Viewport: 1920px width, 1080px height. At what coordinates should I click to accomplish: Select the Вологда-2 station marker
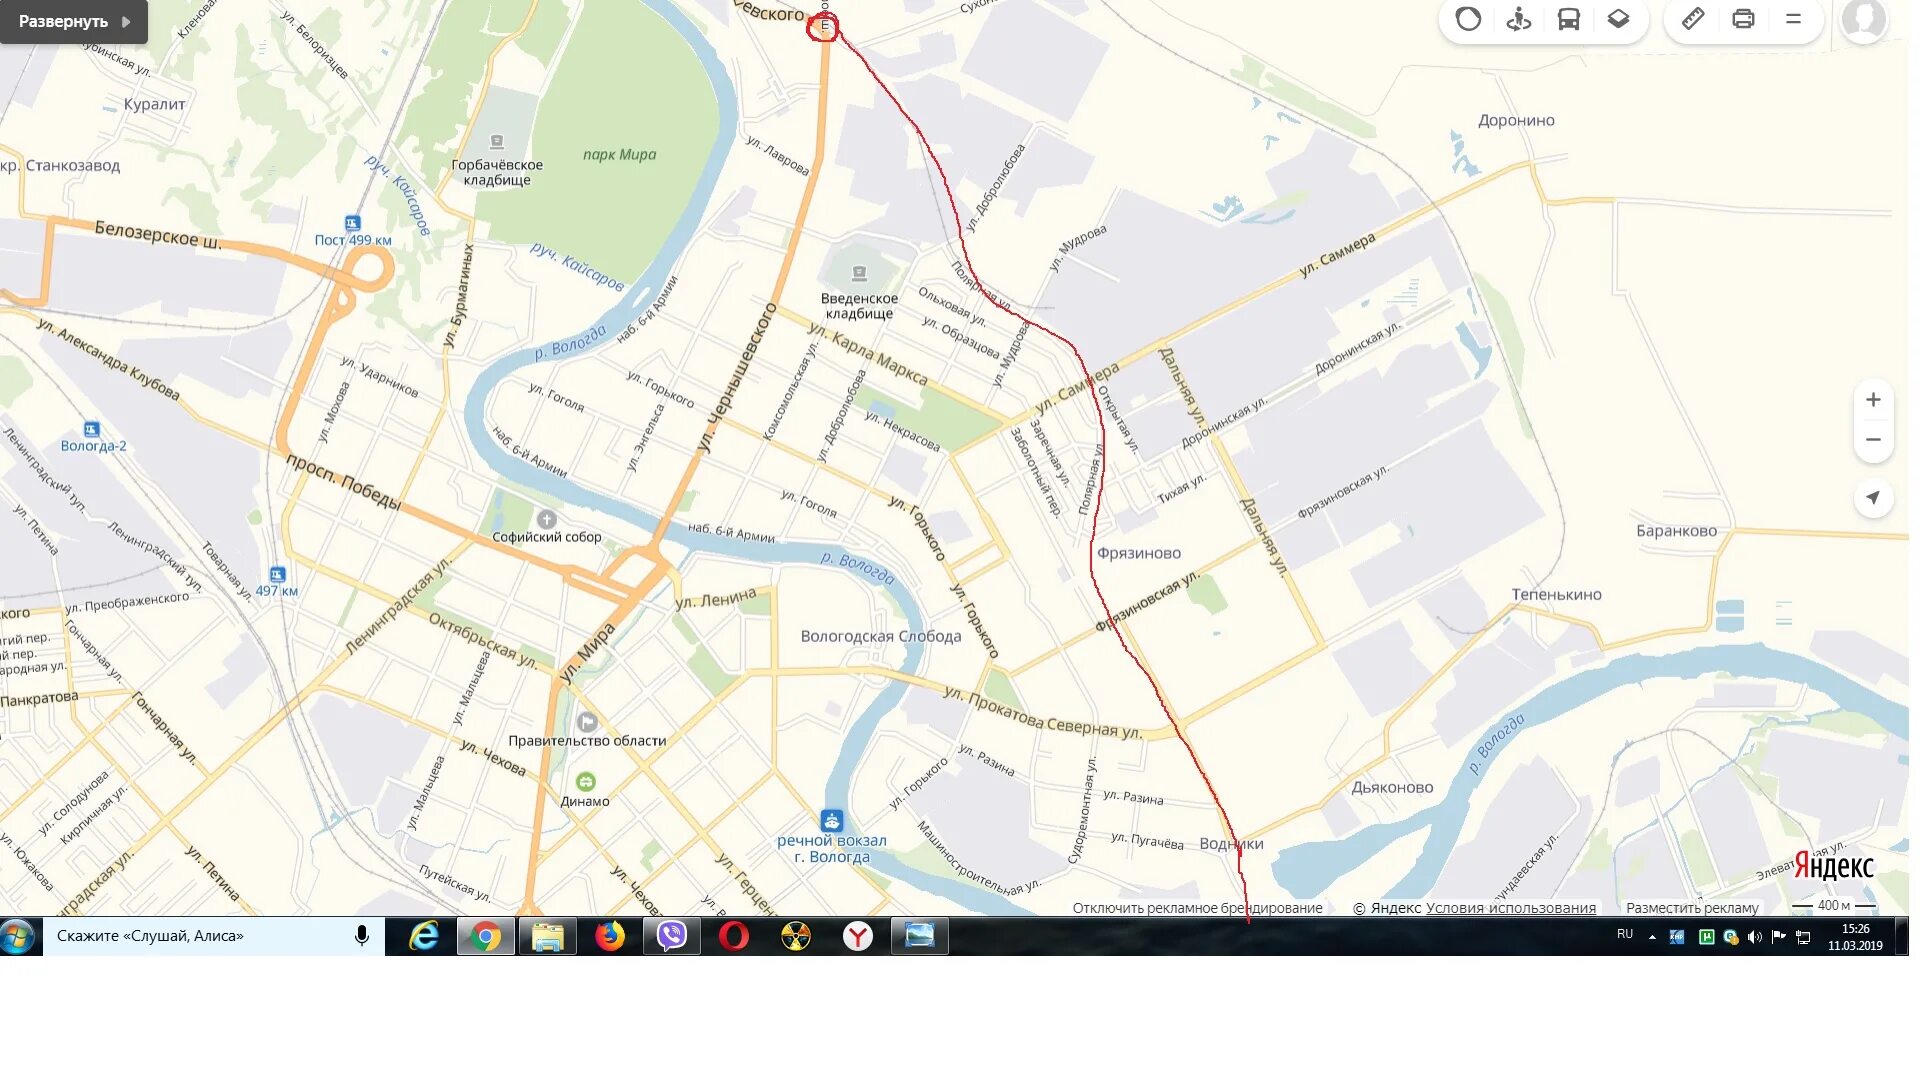click(91, 430)
